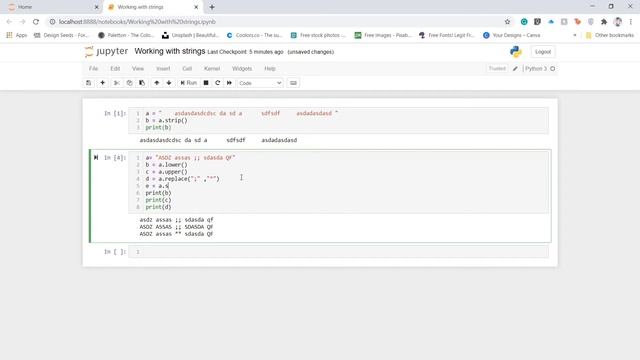Open the Design Seeds bookmark
The height and width of the screenshot is (360, 640).
[x=61, y=36]
